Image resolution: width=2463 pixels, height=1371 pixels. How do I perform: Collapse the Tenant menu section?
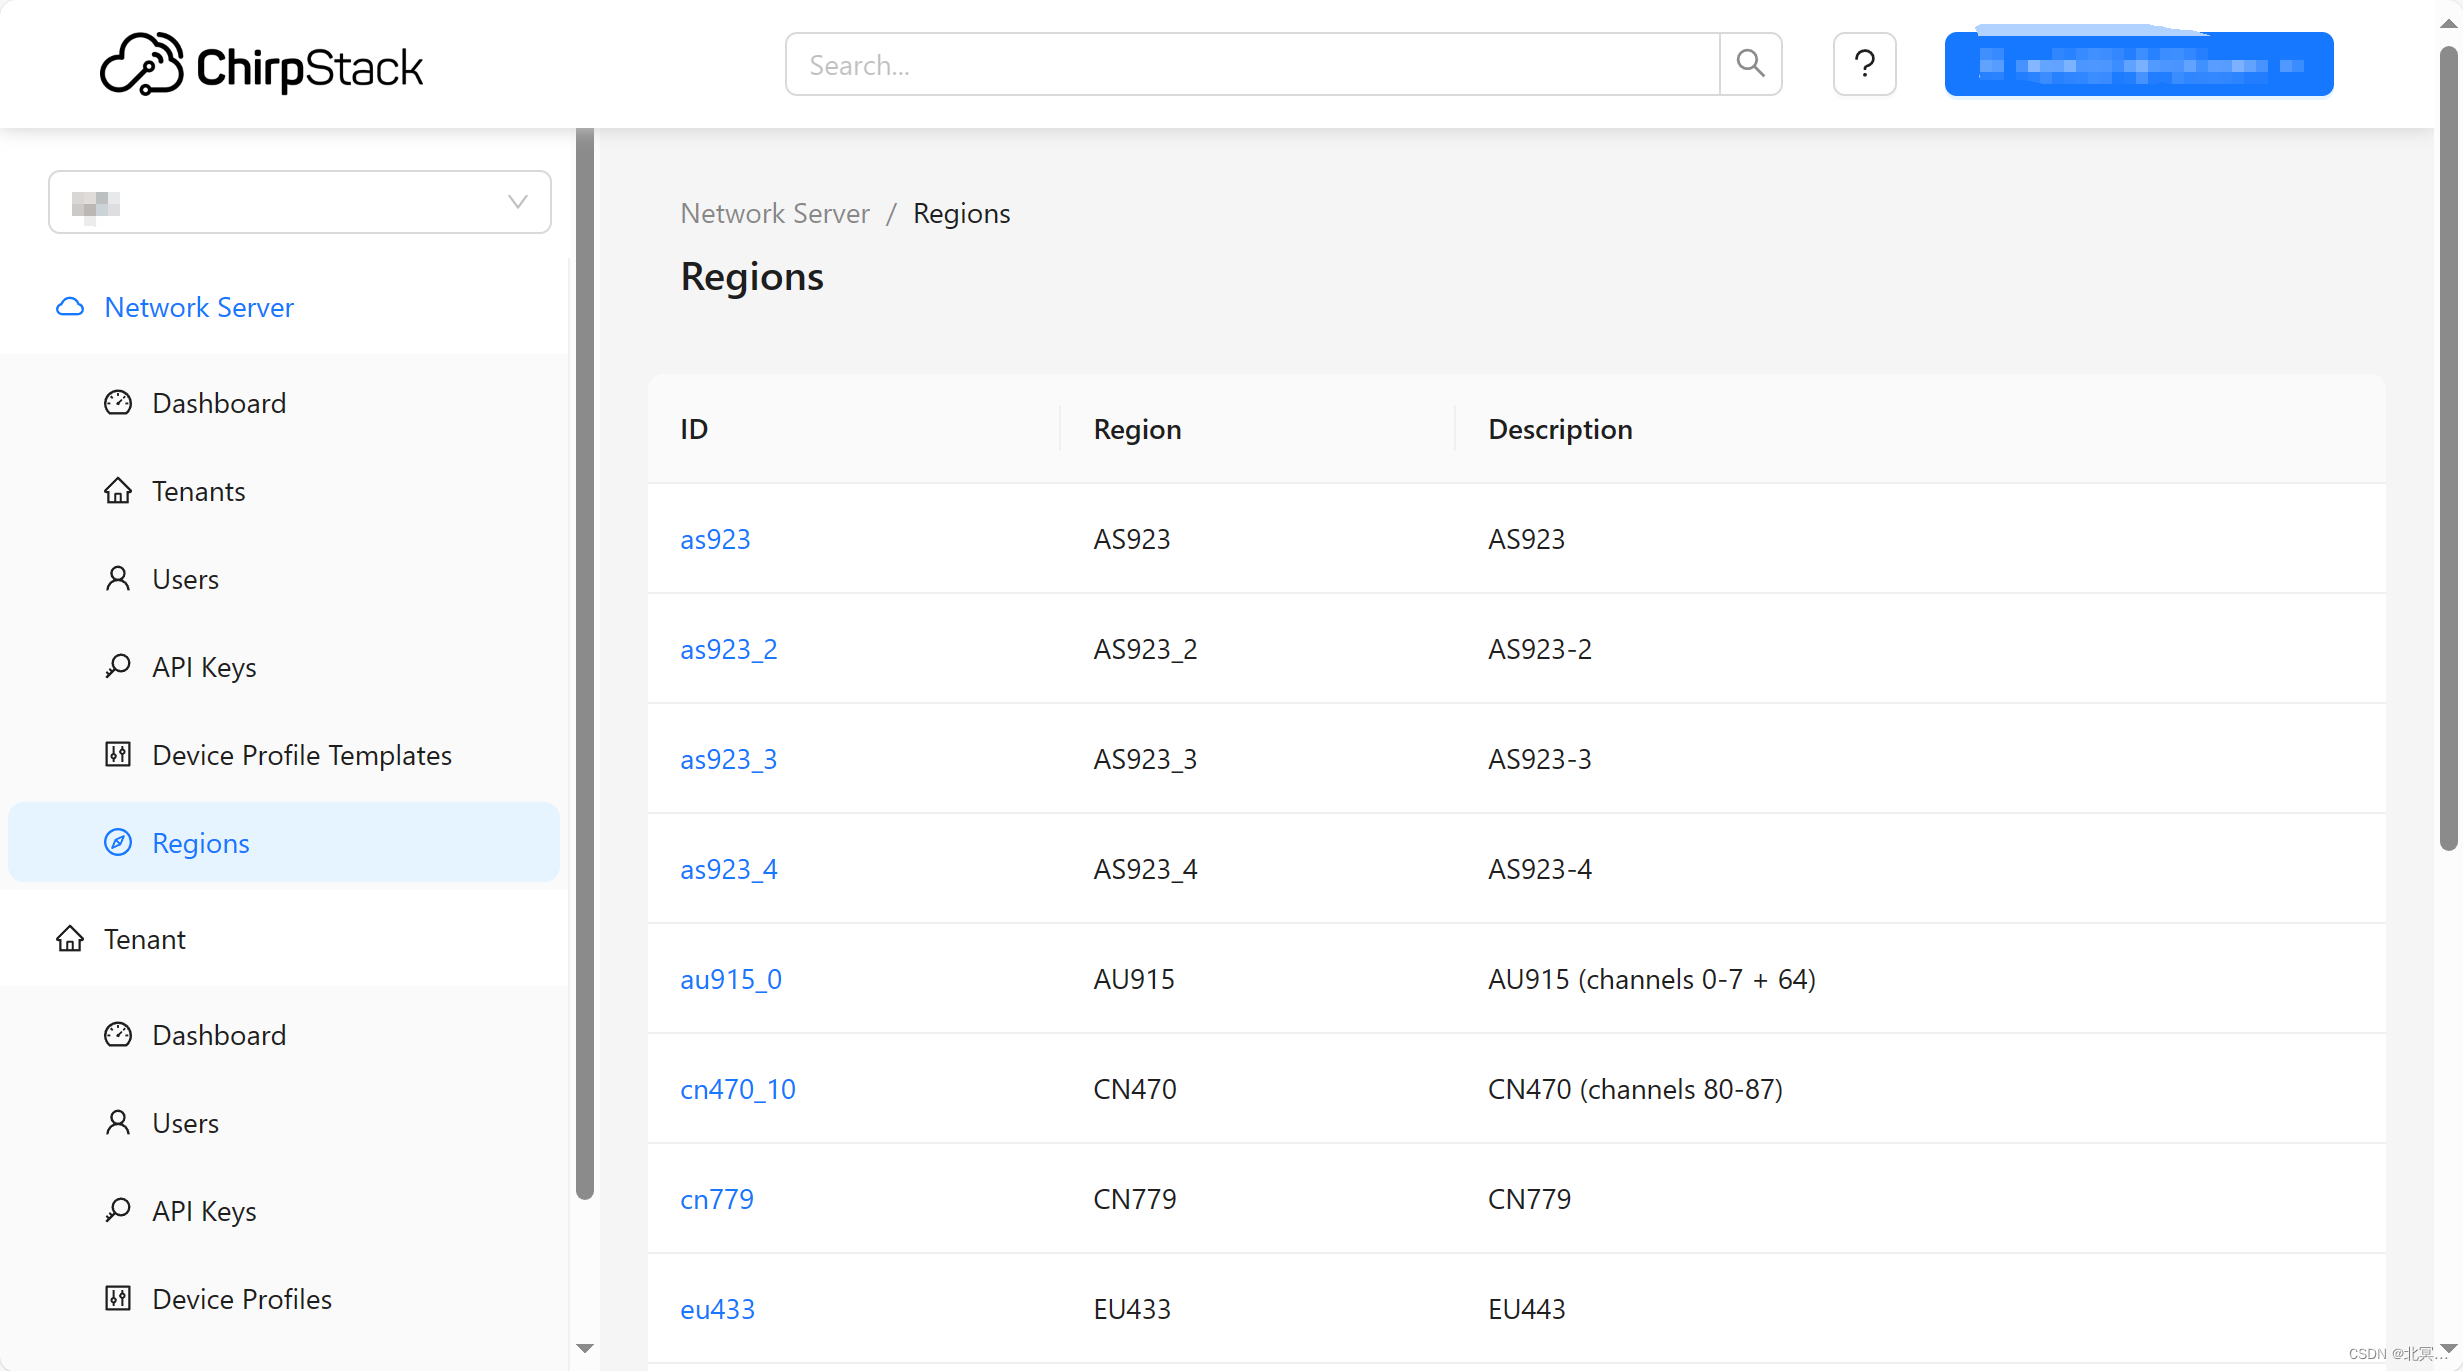tap(145, 939)
